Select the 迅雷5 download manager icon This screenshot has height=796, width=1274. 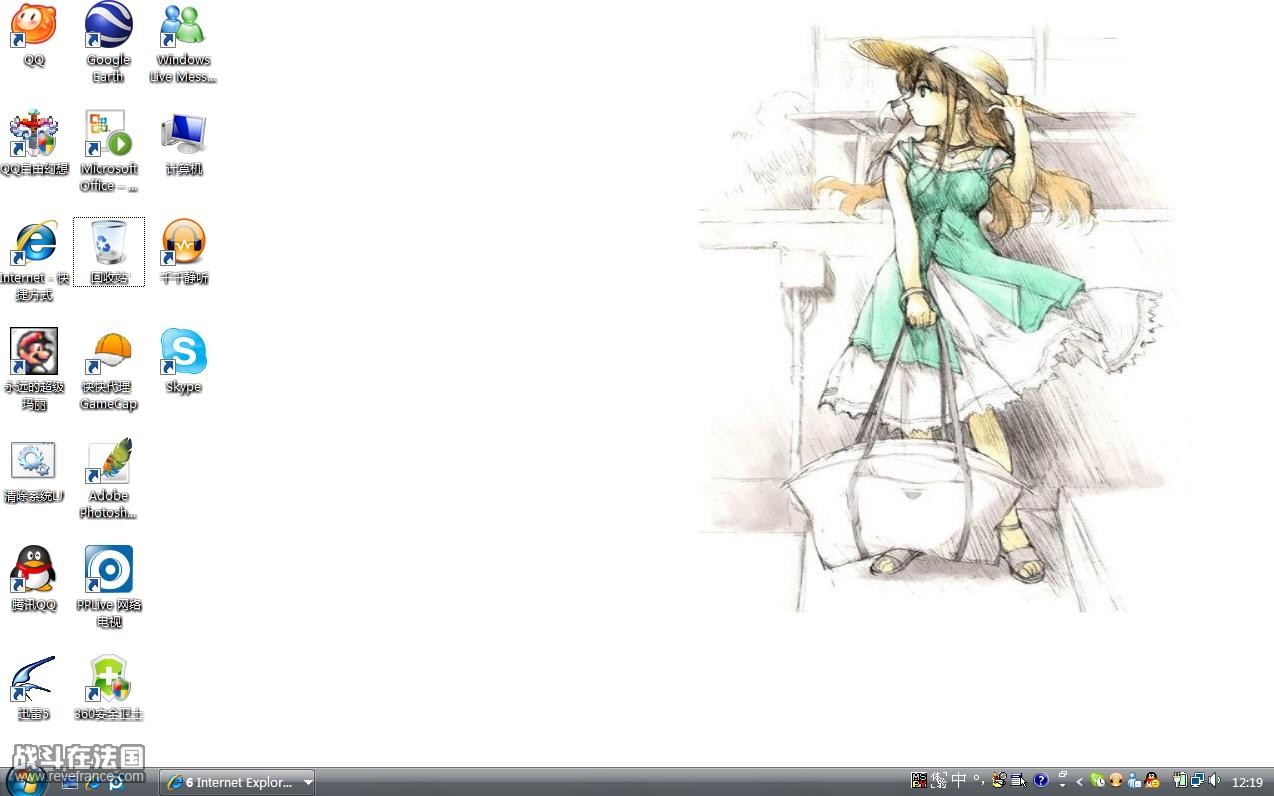[x=34, y=688]
